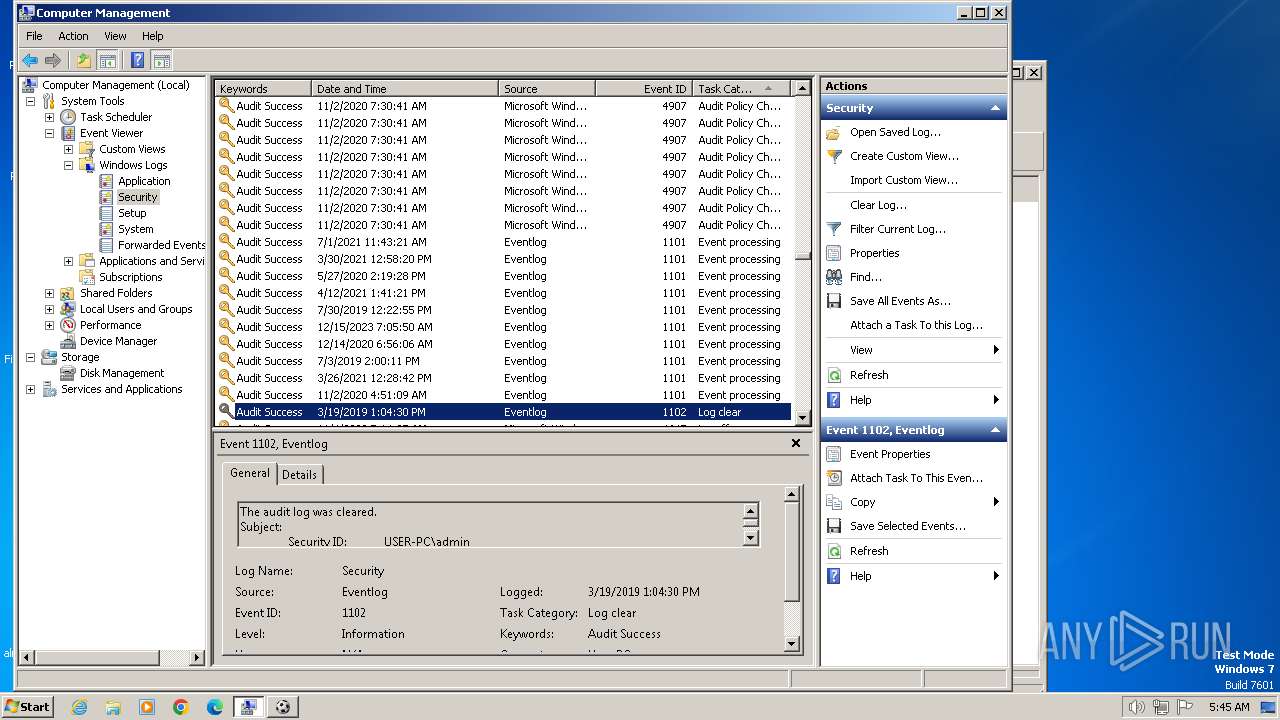Screen dimensions: 1280x720
Task: Click the Up one level toolbar icon
Action: (84, 61)
